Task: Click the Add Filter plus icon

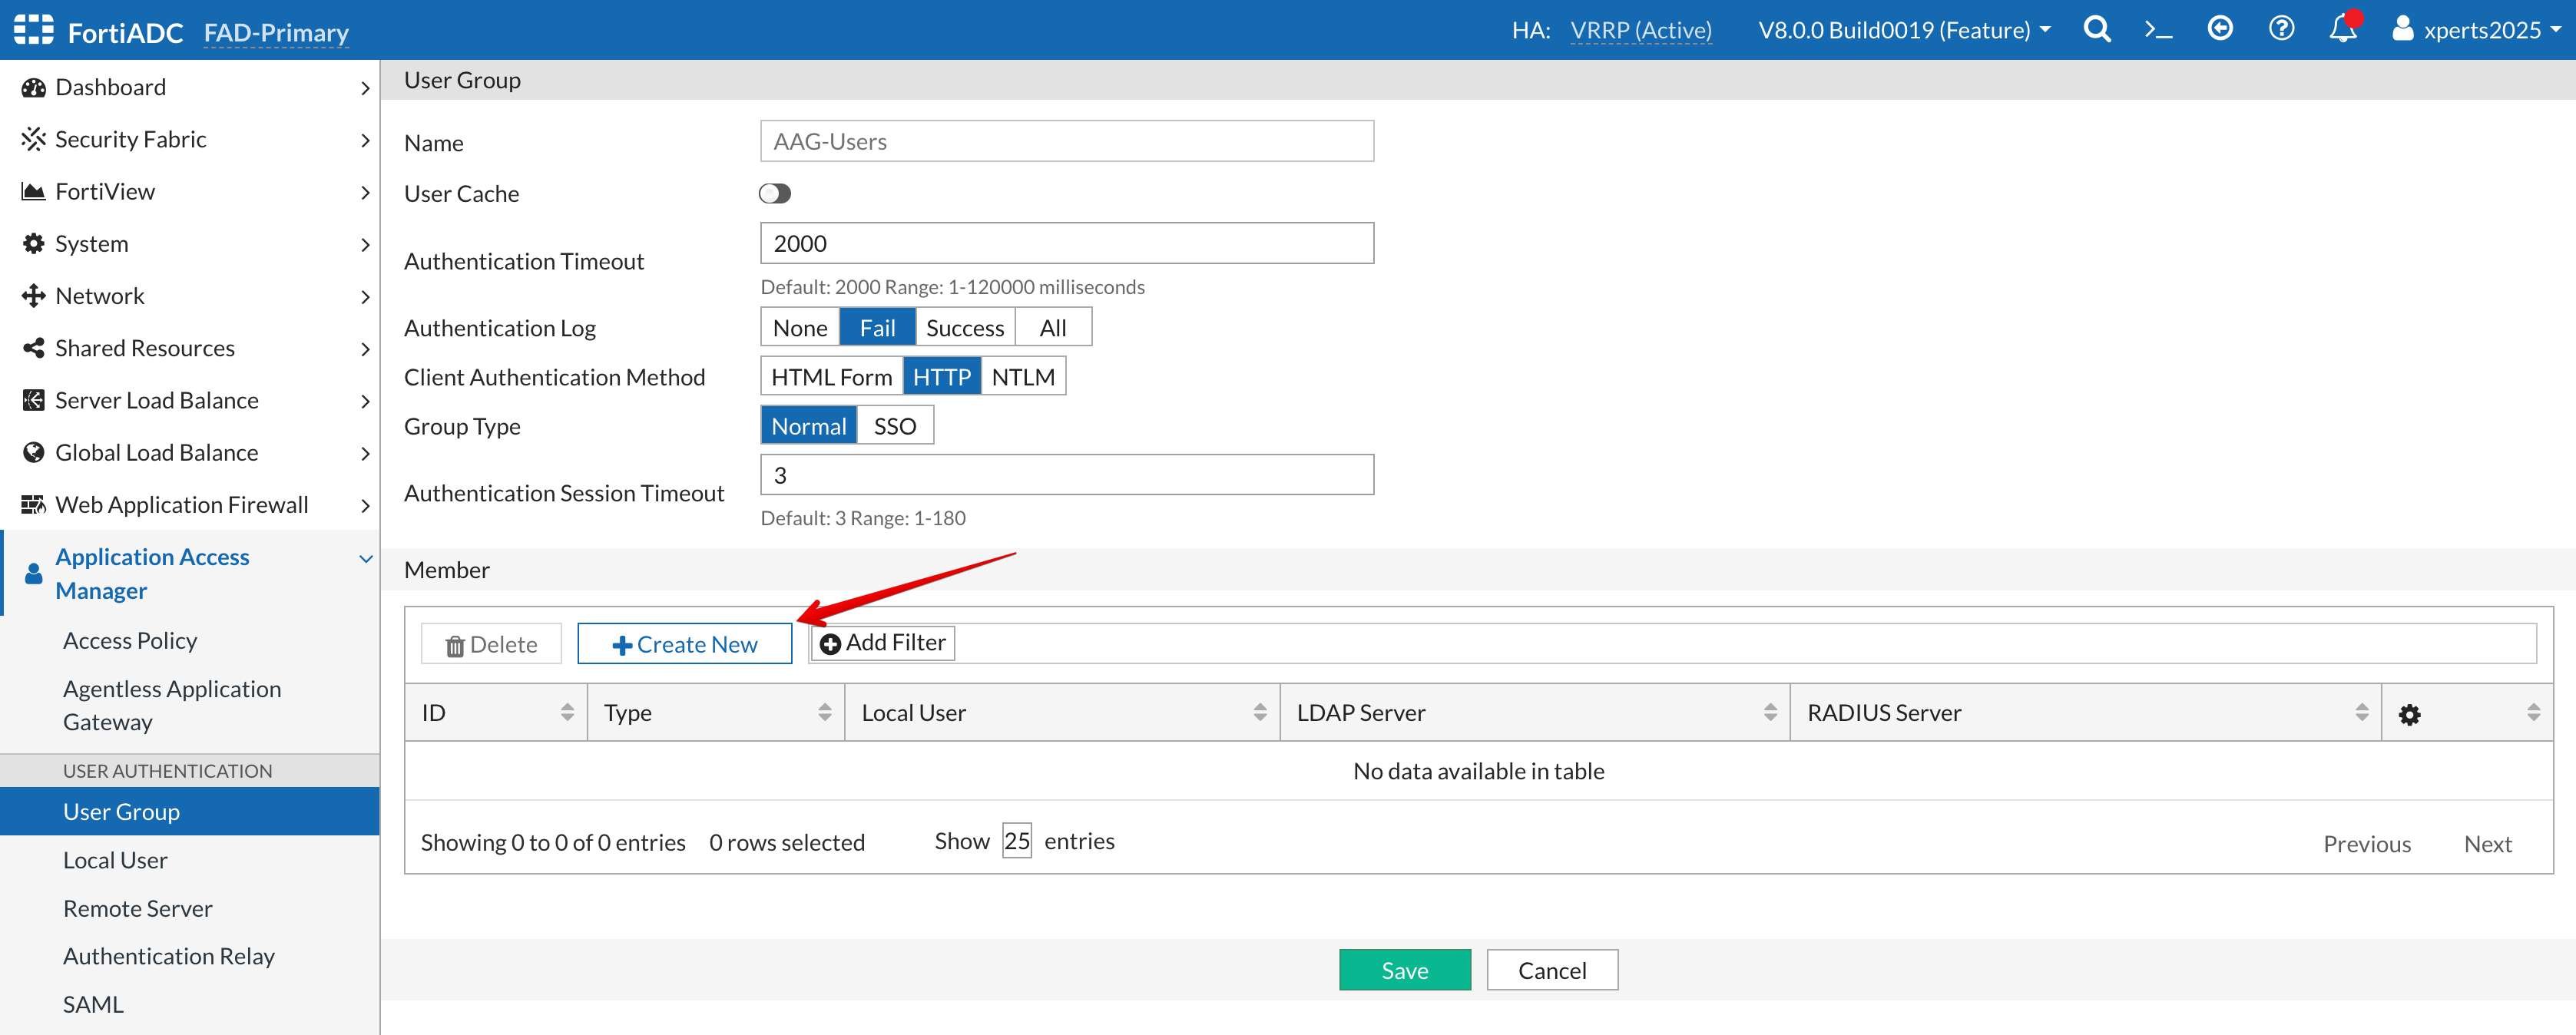Action: (x=830, y=644)
